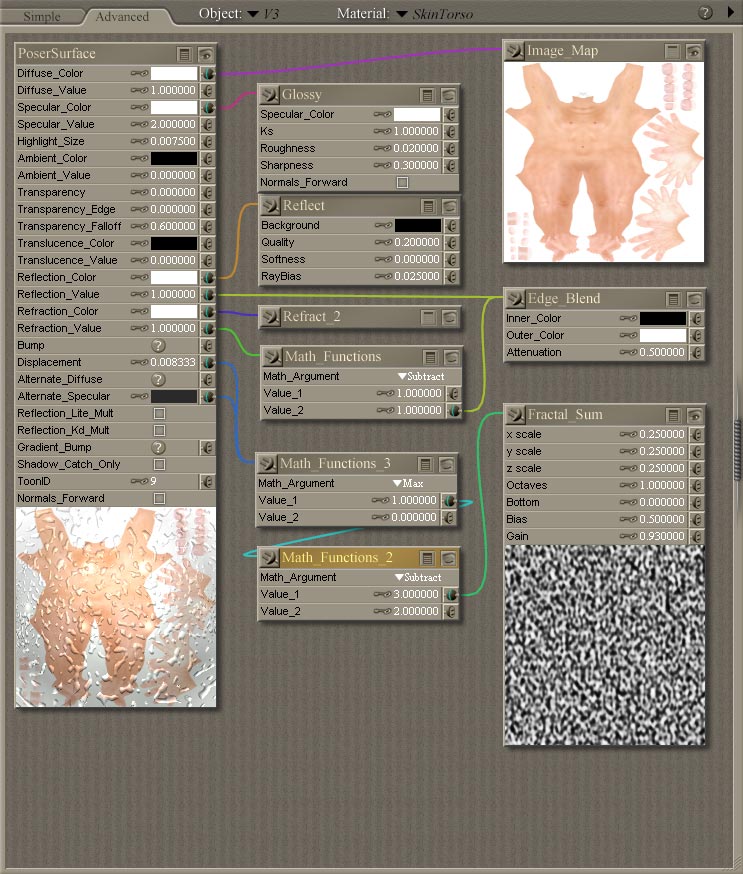
Task: Click the Image_Map texture preview thumbnail
Action: [604, 162]
